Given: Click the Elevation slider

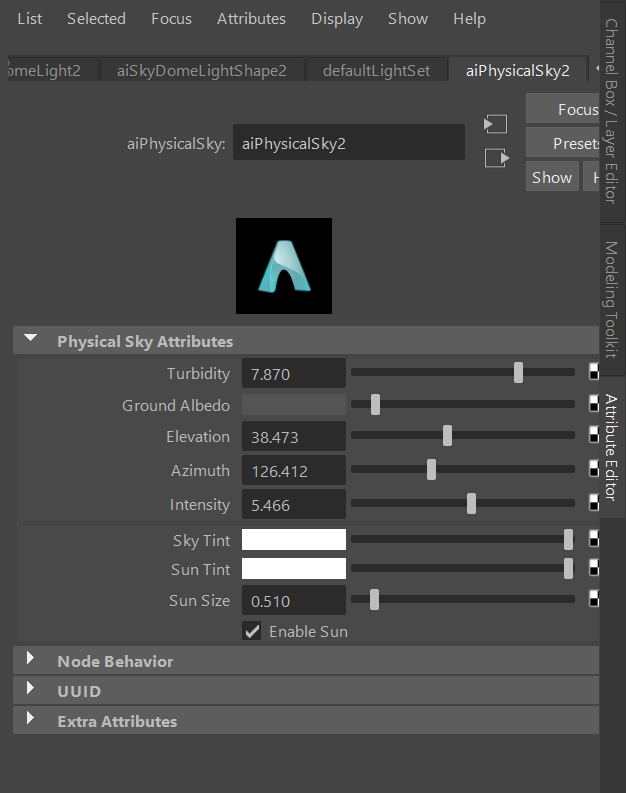Looking at the screenshot, I should [x=463, y=435].
